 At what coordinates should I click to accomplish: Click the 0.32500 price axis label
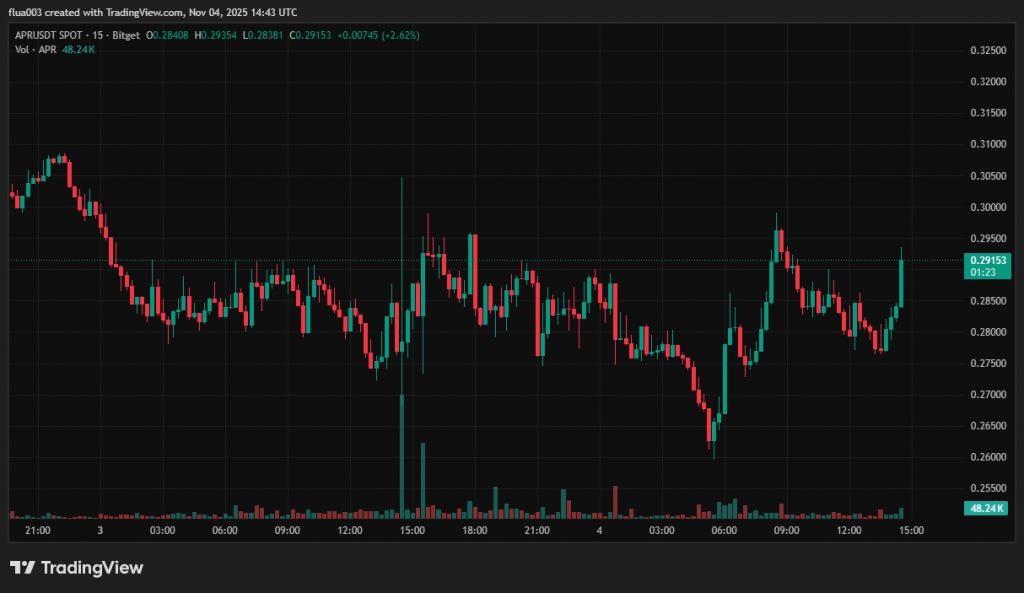pyautogui.click(x=988, y=50)
